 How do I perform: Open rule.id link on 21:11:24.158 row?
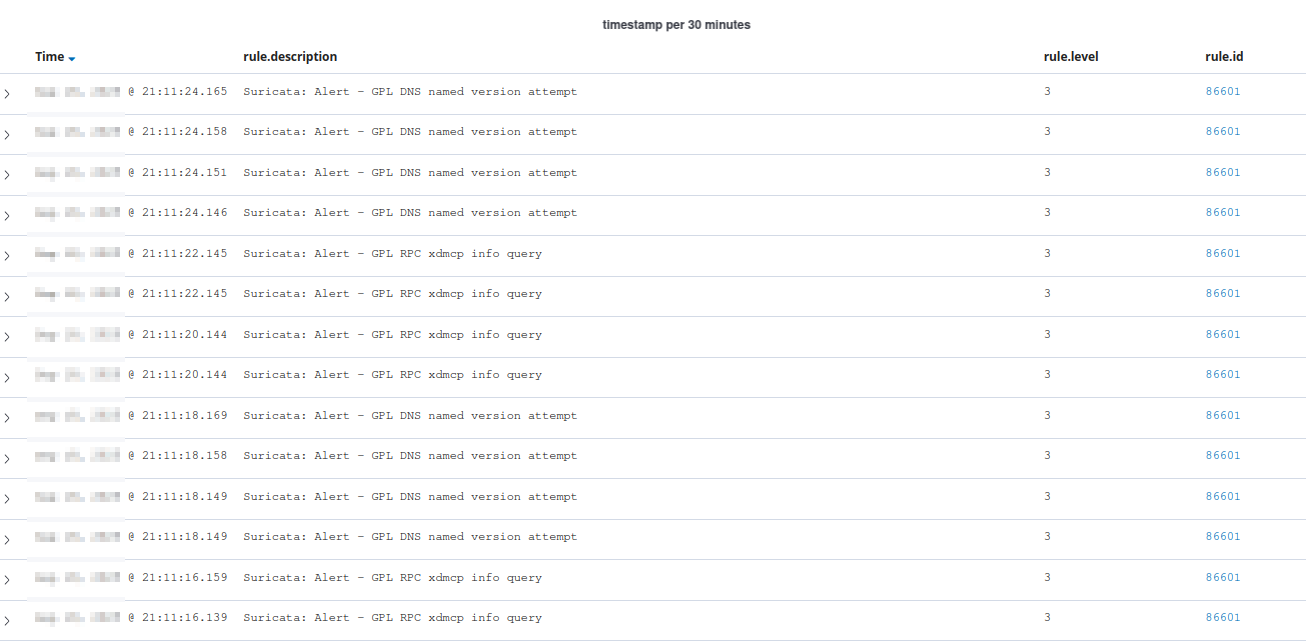(1222, 132)
